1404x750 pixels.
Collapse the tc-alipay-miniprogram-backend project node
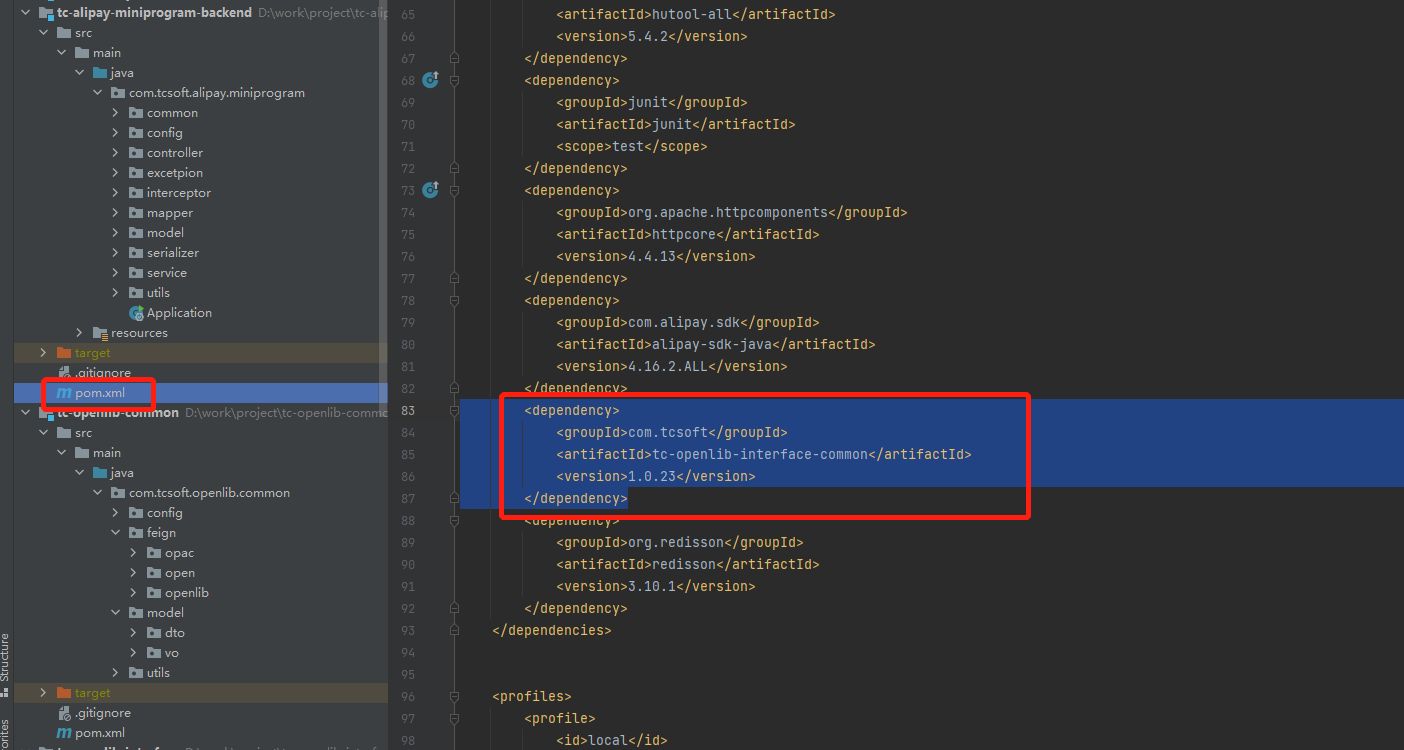[25, 13]
